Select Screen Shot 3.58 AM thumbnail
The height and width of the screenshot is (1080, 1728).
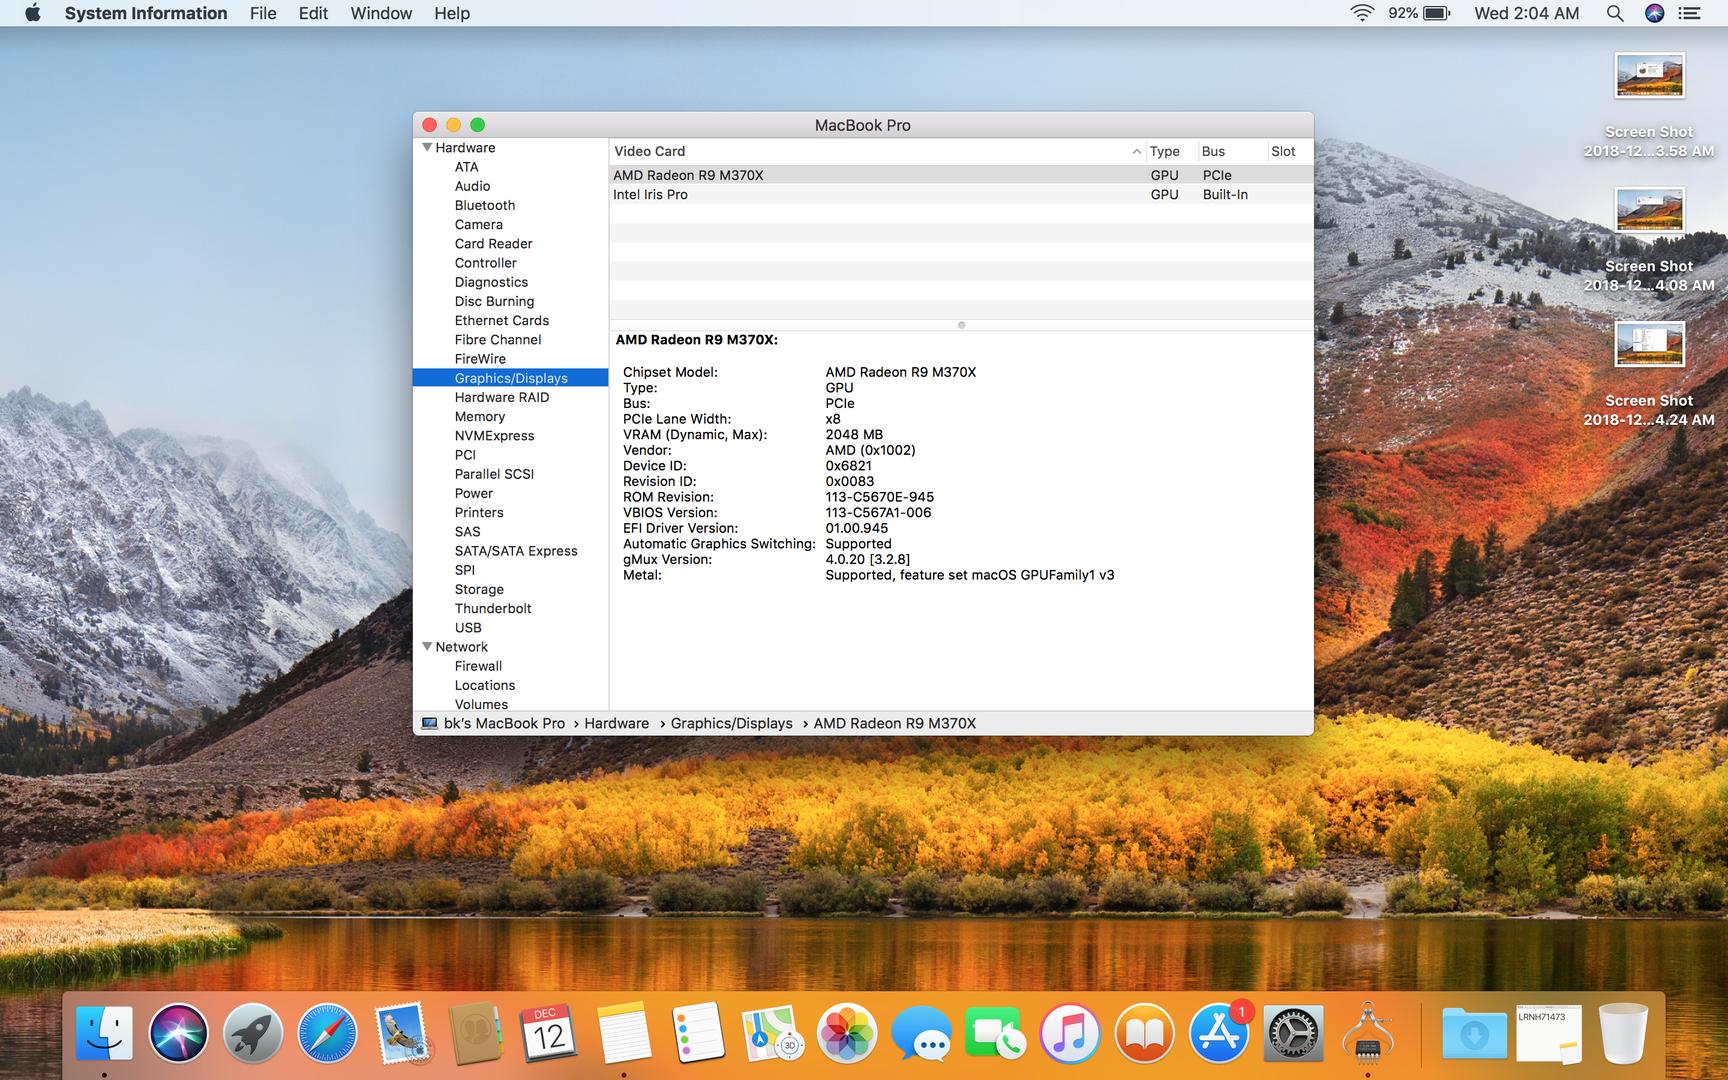pyautogui.click(x=1649, y=76)
